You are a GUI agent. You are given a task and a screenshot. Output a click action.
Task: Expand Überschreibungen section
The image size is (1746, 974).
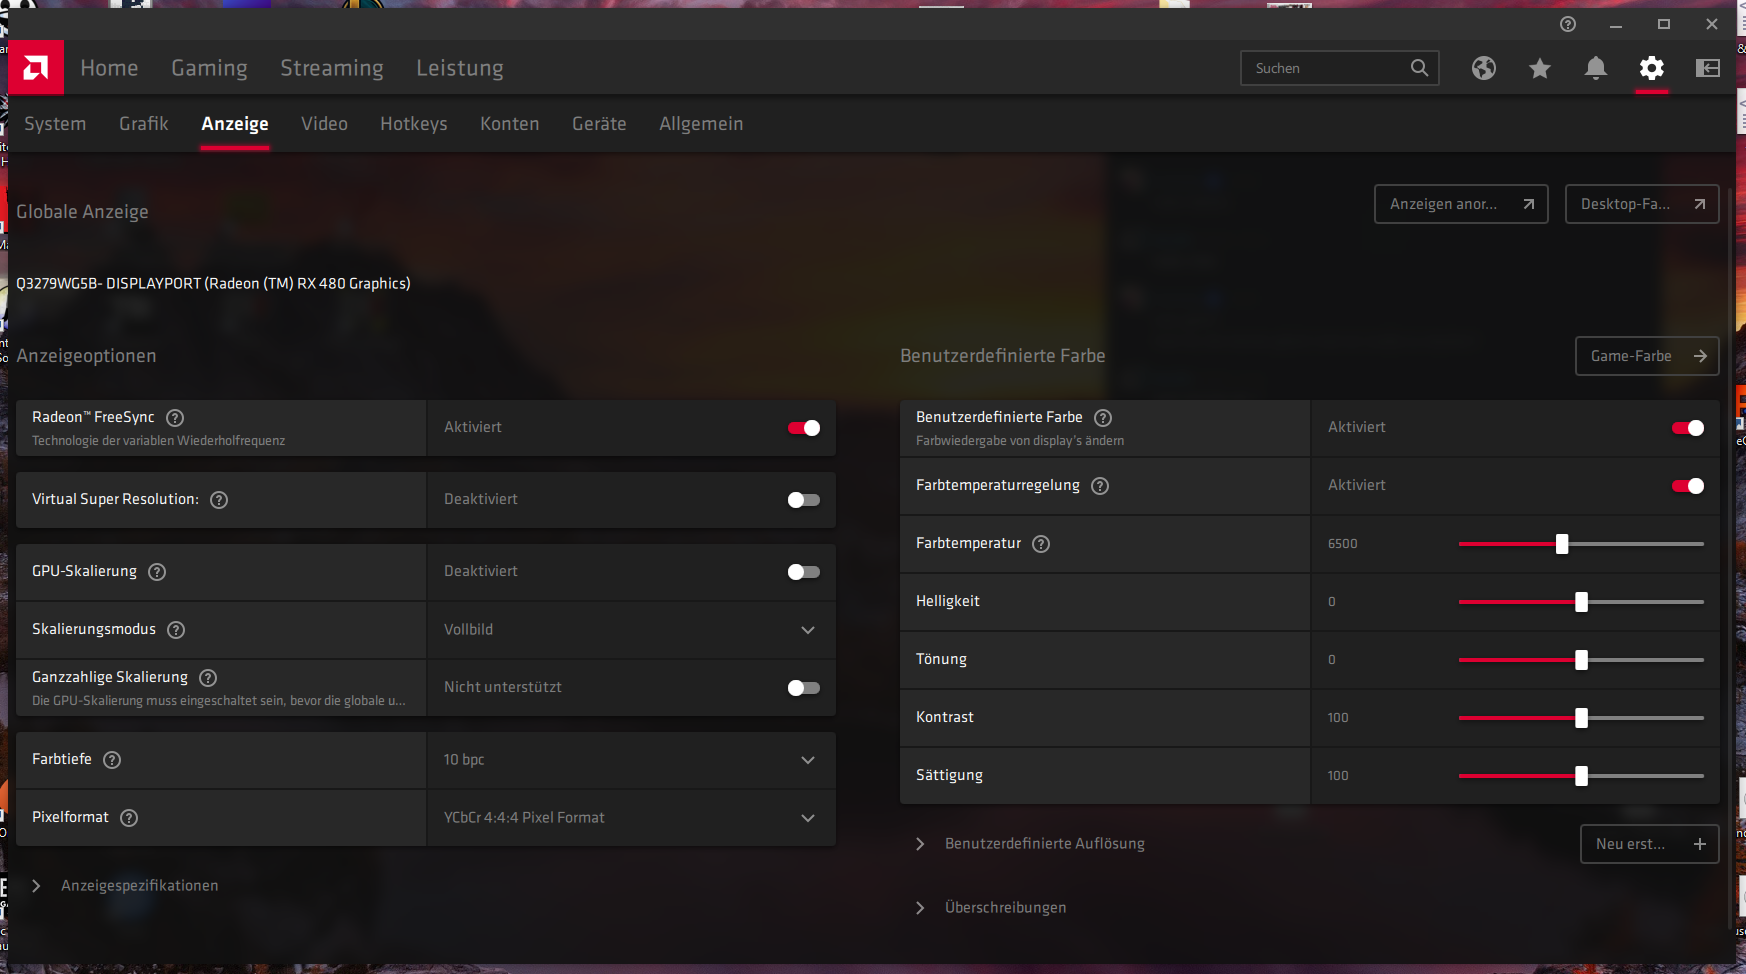(991, 908)
